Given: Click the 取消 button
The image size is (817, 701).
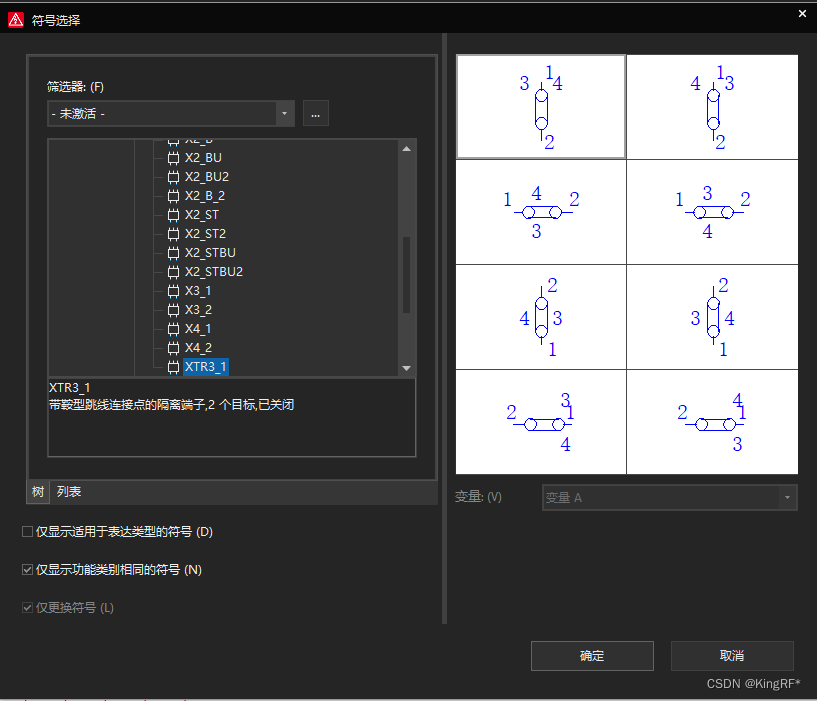Looking at the screenshot, I should [732, 656].
